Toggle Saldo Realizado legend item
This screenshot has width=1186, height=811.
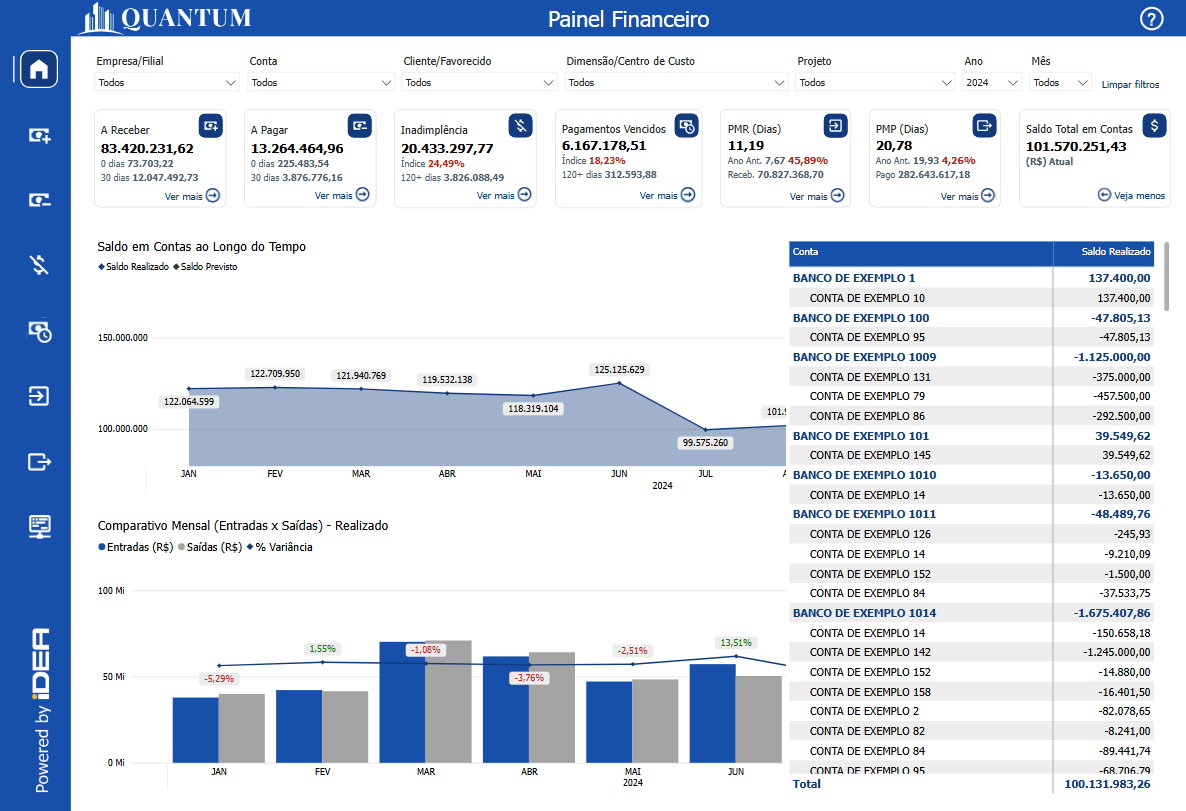pyautogui.click(x=134, y=267)
